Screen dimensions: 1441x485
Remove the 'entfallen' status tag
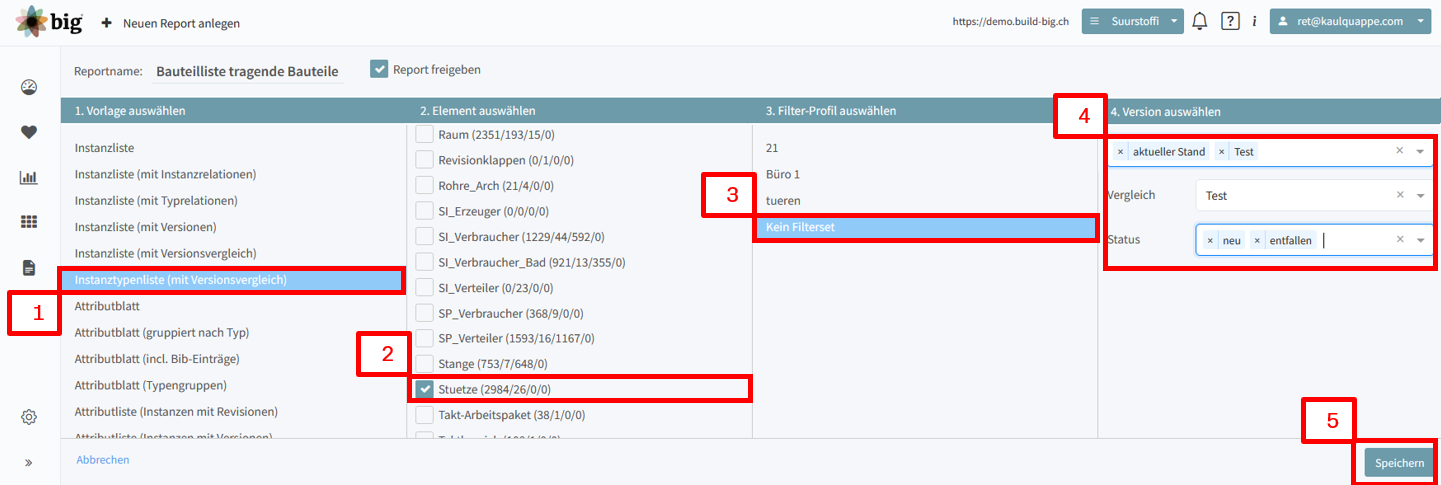coord(1257,241)
